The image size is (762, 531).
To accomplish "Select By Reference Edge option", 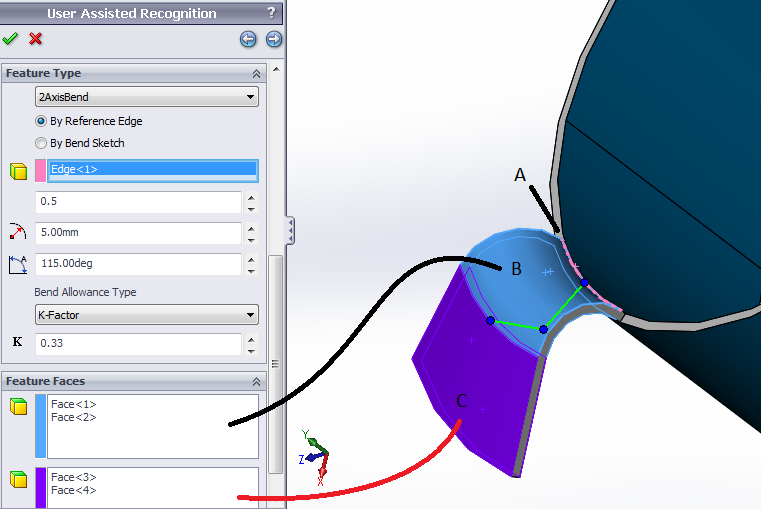I will (42, 121).
